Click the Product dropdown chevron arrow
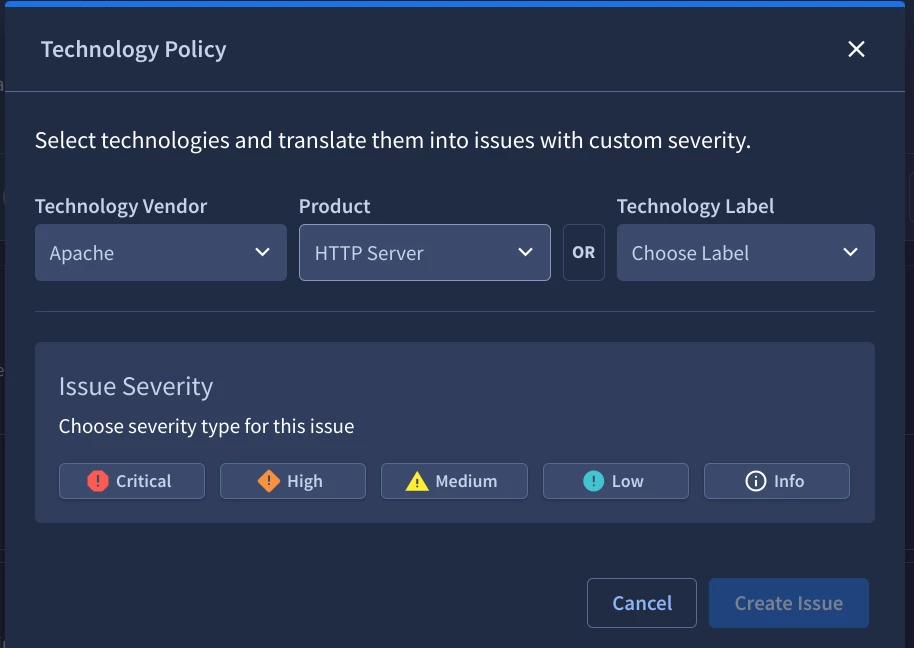Image resolution: width=914 pixels, height=648 pixels. [526, 252]
